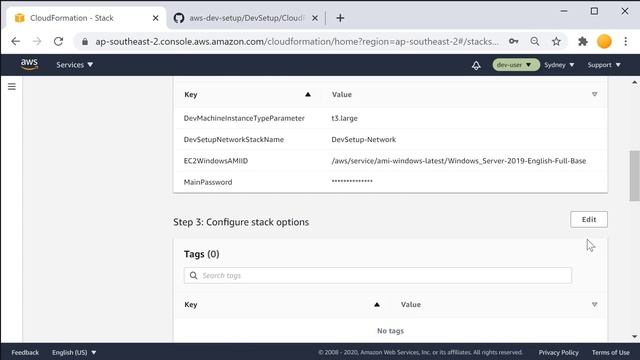This screenshot has height=360, width=640.
Task: Select the t3.large value
Action: 344,118
